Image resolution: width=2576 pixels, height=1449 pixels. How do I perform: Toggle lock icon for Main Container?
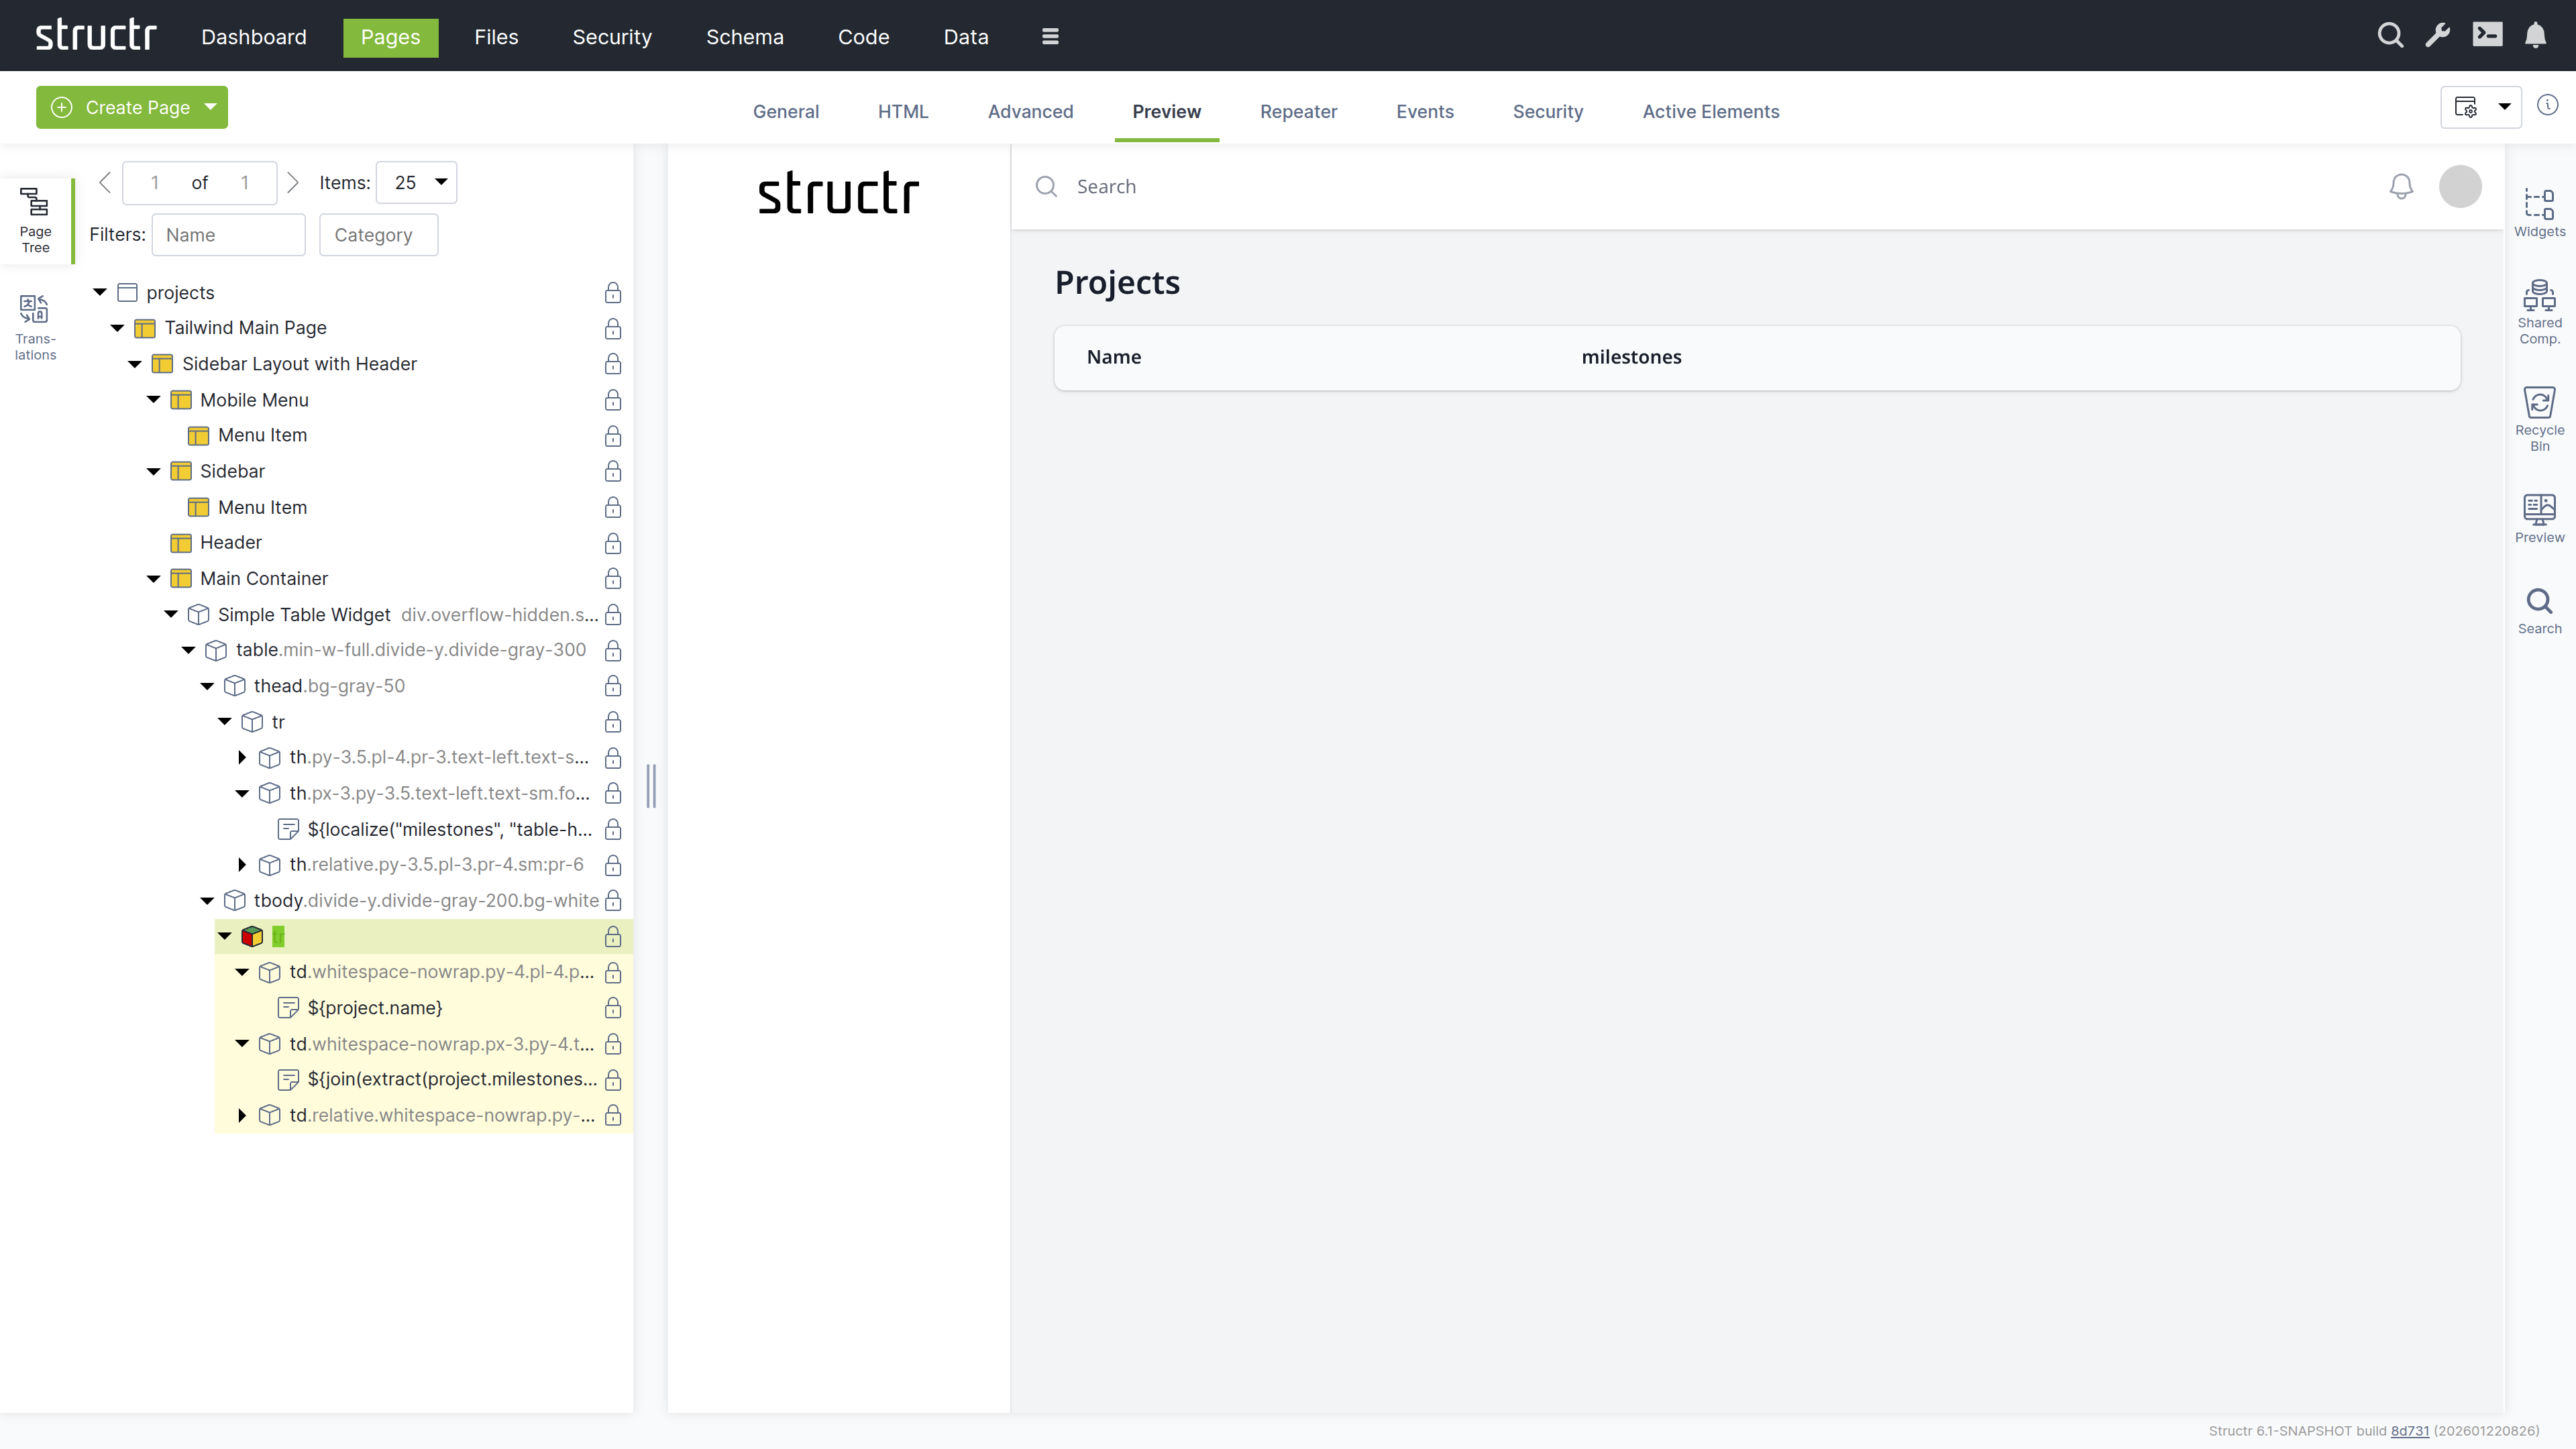(x=613, y=579)
